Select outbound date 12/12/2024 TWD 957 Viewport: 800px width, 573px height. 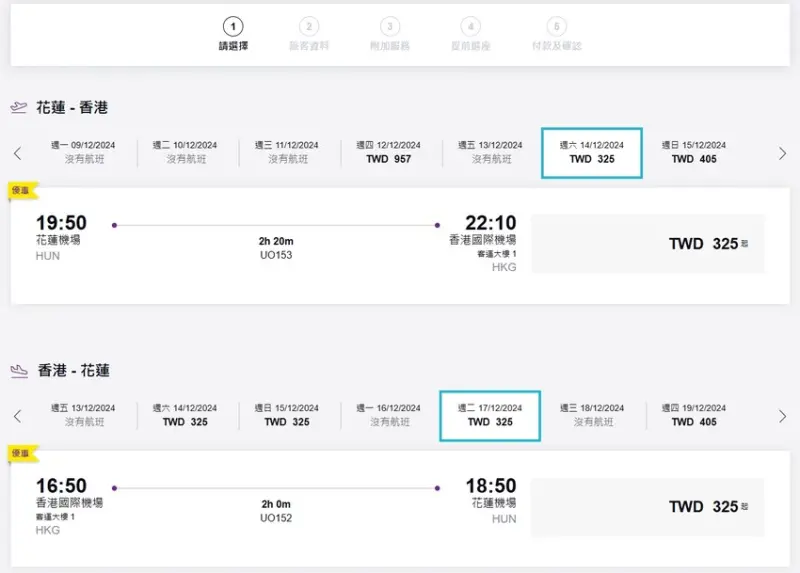389,152
